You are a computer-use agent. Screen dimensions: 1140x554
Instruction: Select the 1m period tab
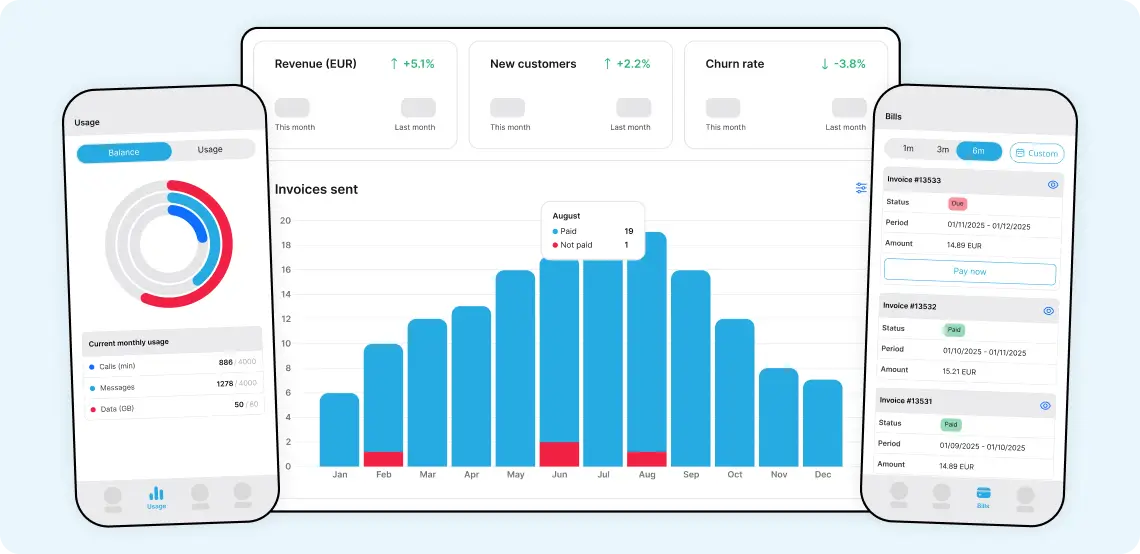908,148
